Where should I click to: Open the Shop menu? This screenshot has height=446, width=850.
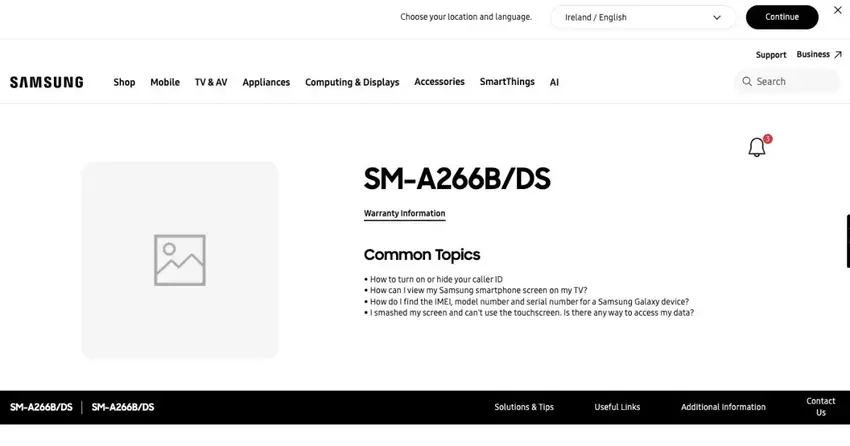(x=124, y=82)
